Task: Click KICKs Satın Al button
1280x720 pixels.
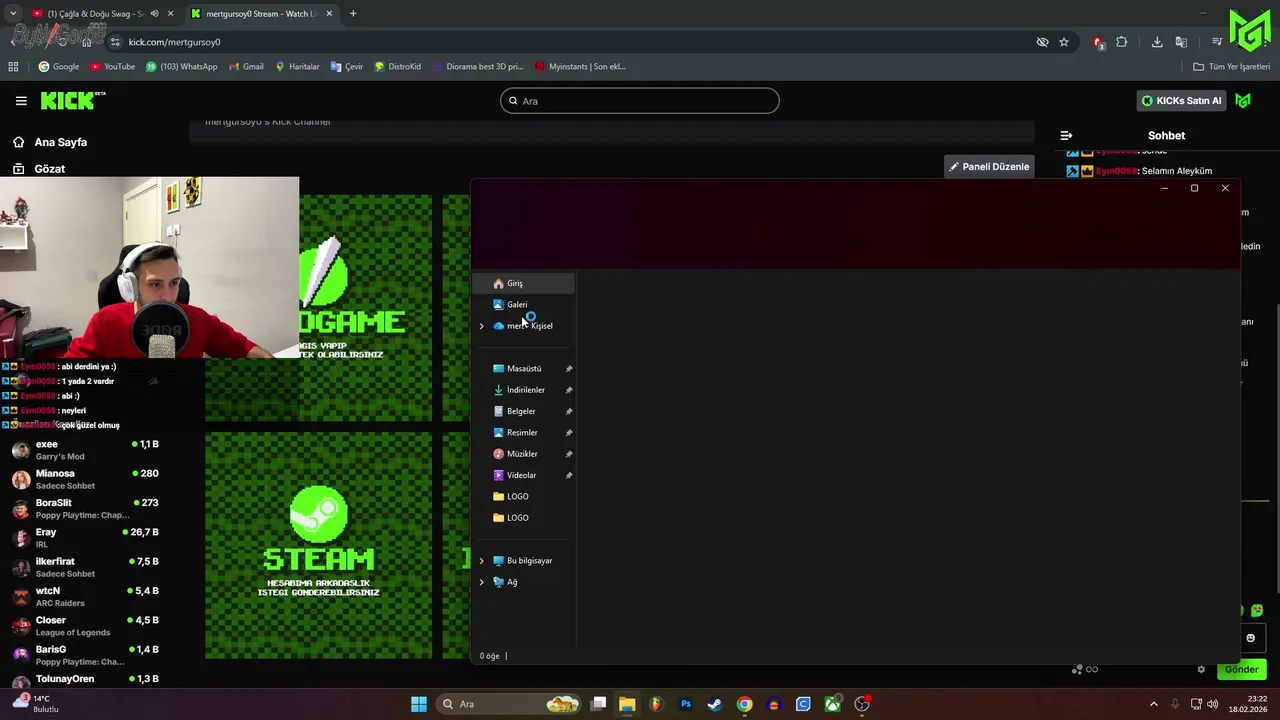Action: (1182, 100)
